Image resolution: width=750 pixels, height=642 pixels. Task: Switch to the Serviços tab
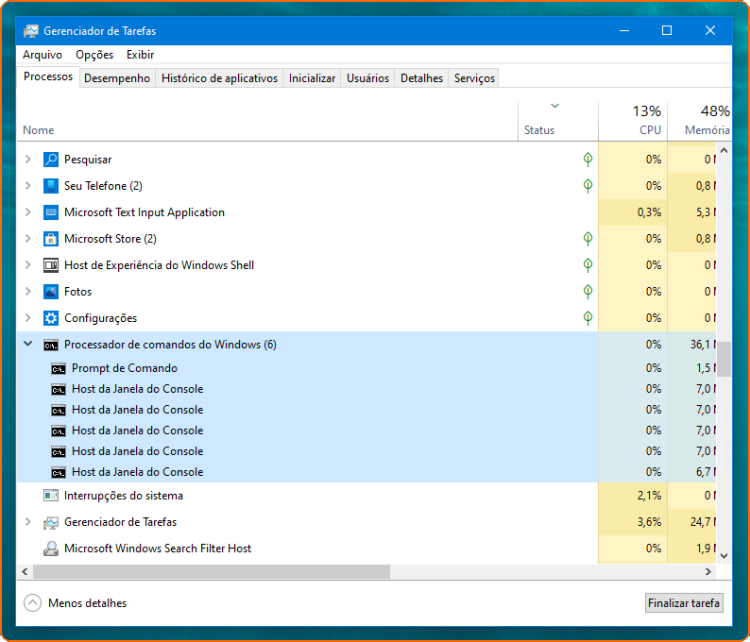pyautogui.click(x=474, y=78)
